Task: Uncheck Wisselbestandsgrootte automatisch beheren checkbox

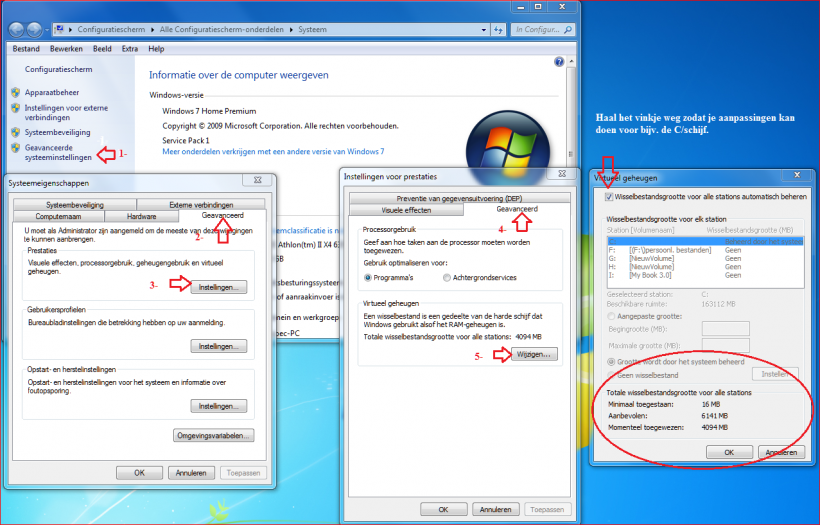Action: [x=611, y=198]
